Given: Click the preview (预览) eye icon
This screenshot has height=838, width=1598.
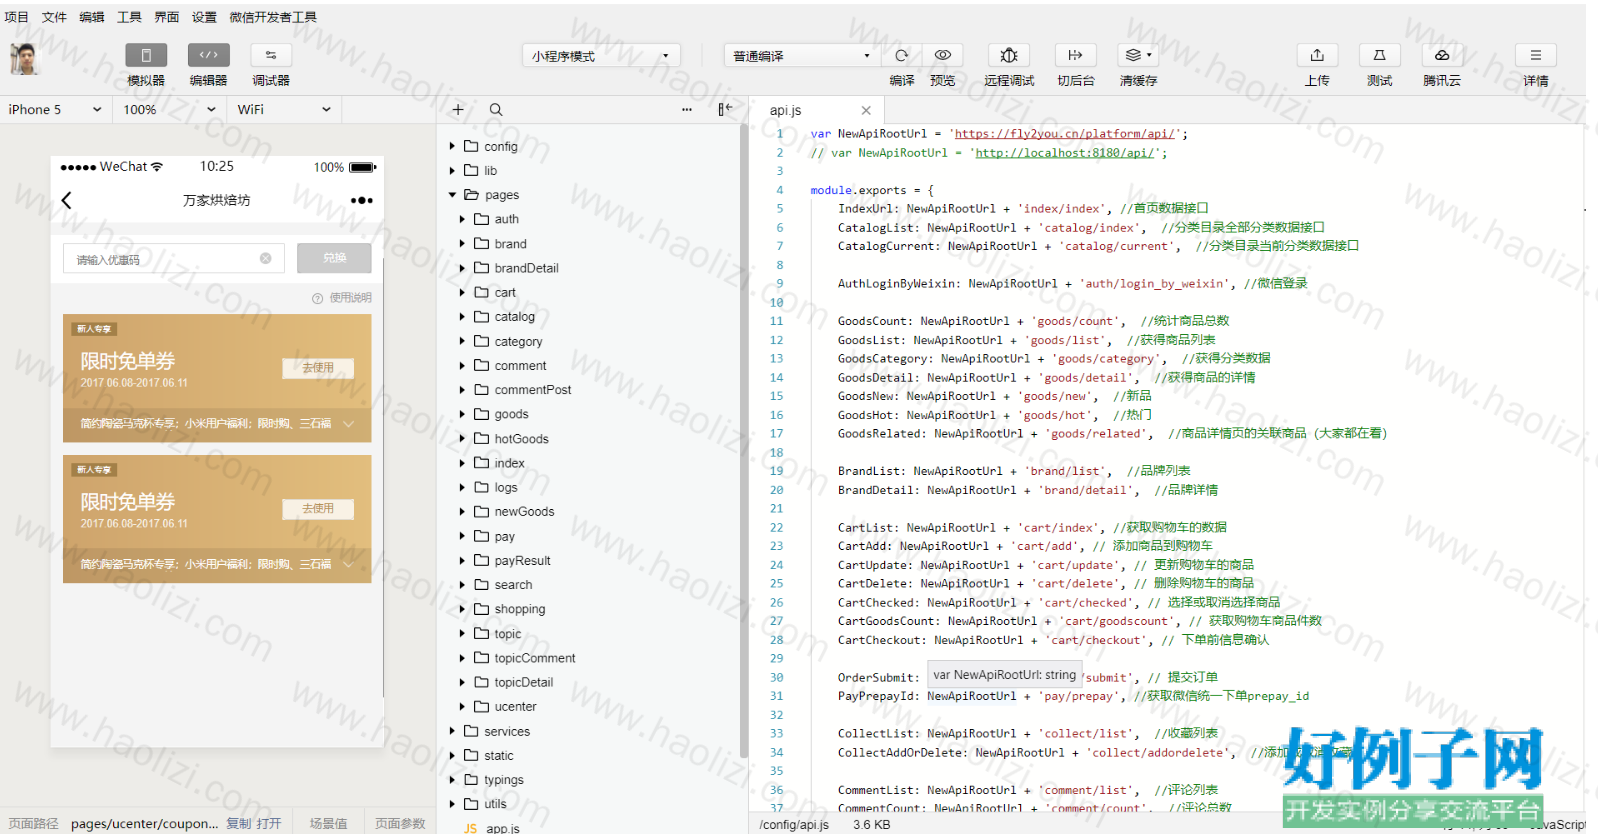Looking at the screenshot, I should [943, 55].
